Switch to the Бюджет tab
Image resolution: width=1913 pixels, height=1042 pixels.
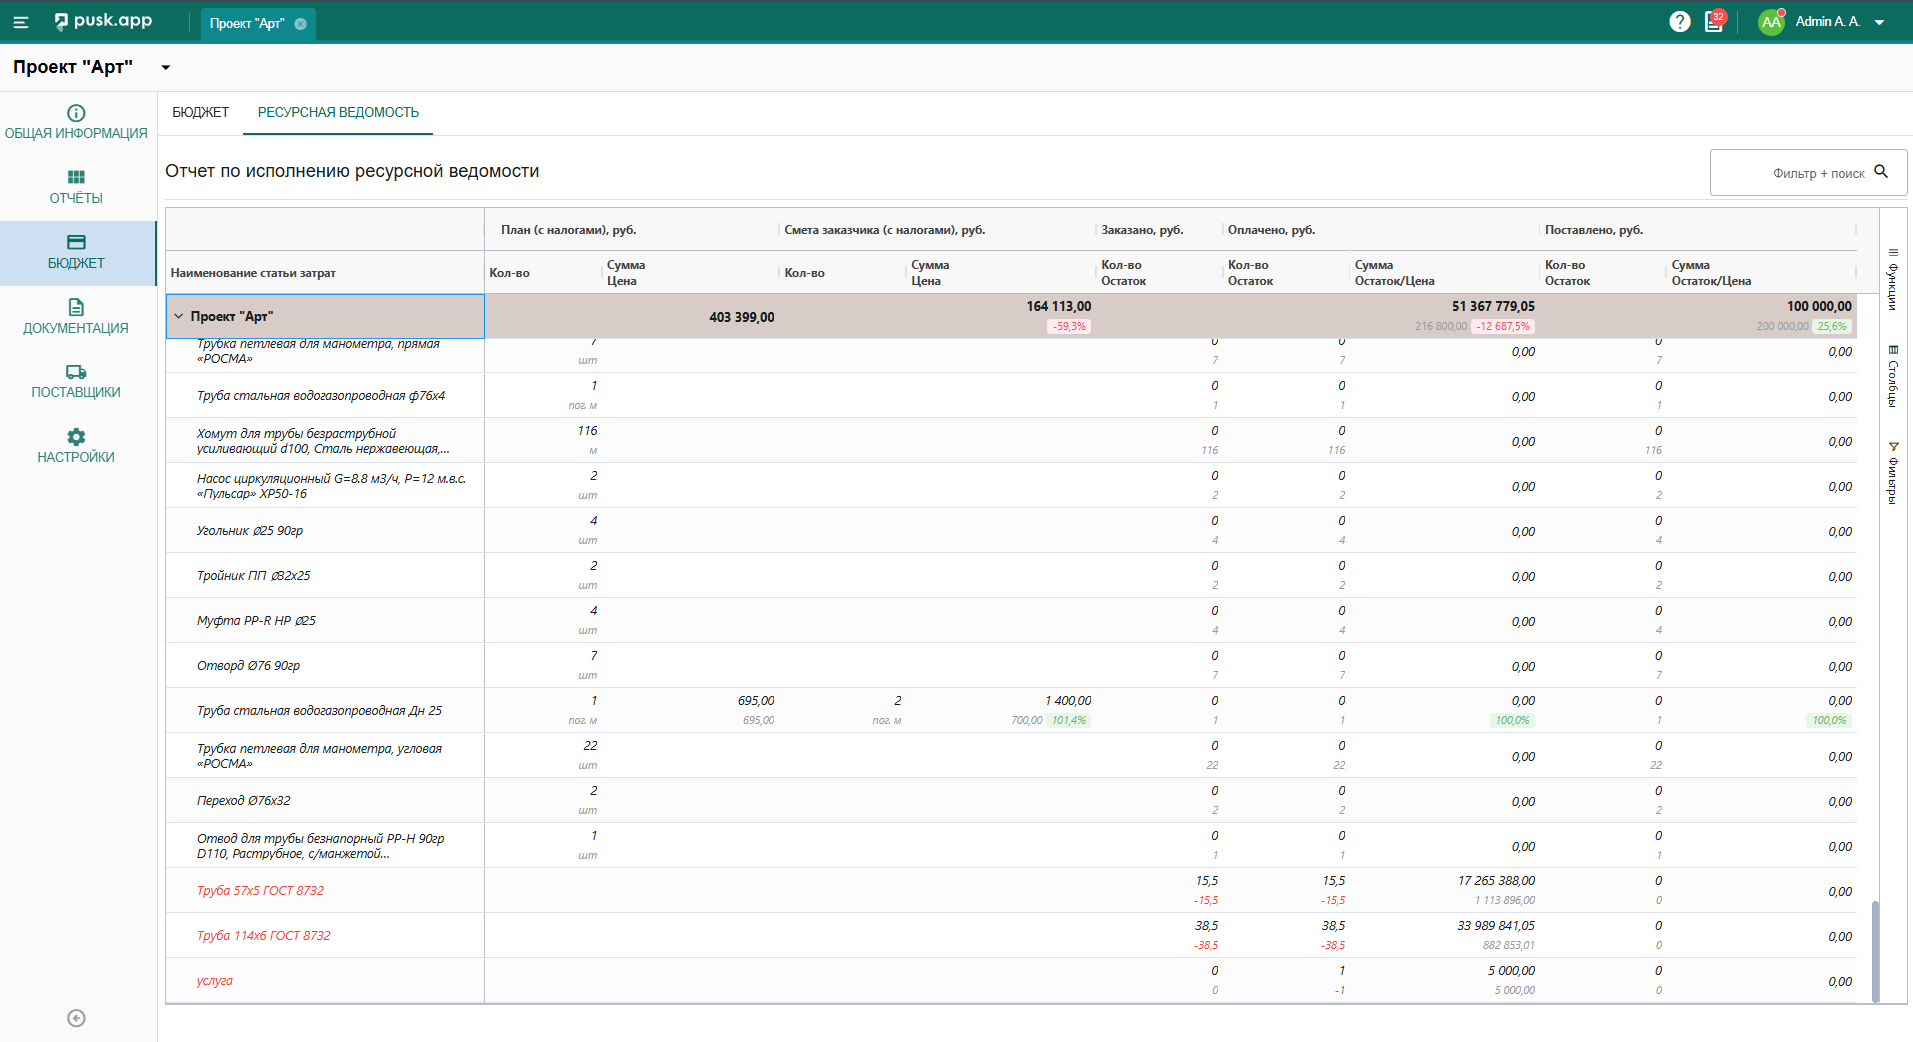point(200,113)
